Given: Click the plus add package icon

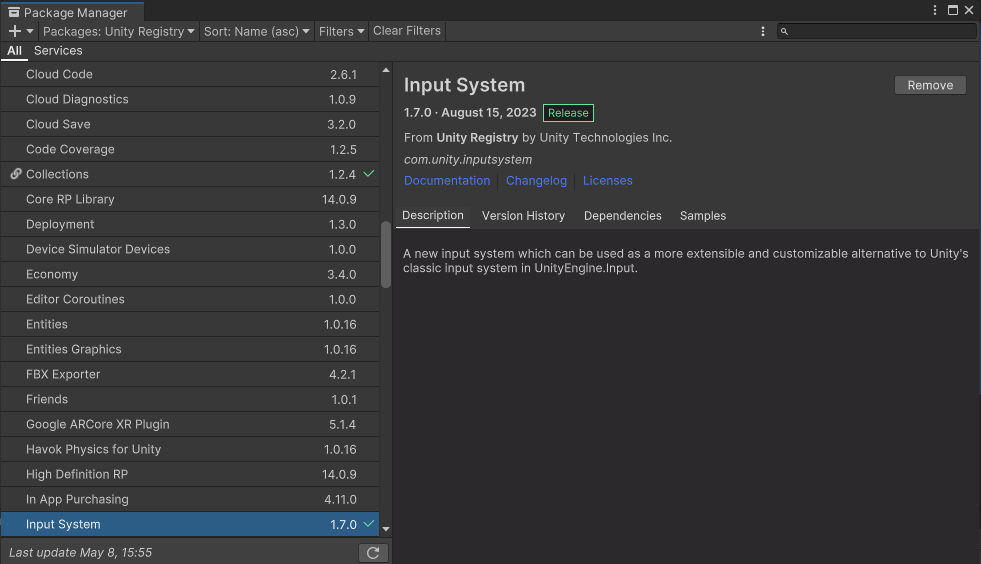Looking at the screenshot, I should pyautogui.click(x=15, y=31).
